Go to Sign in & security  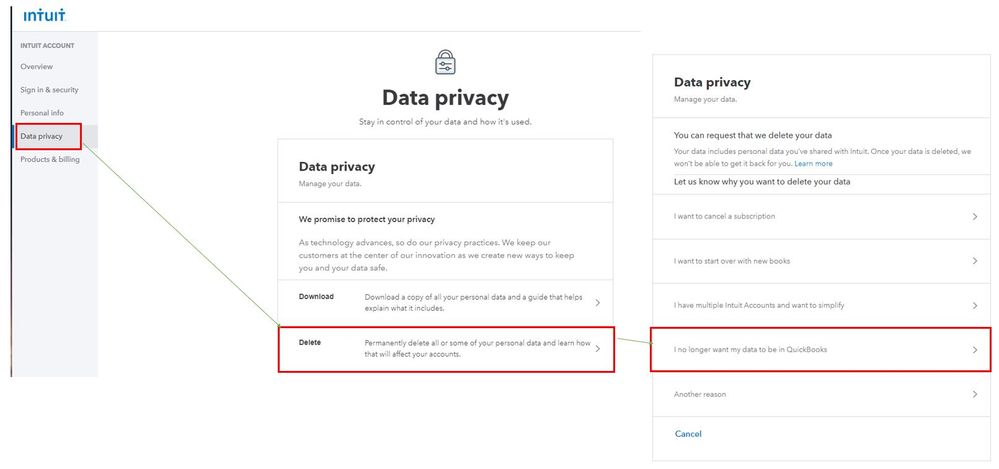click(49, 90)
